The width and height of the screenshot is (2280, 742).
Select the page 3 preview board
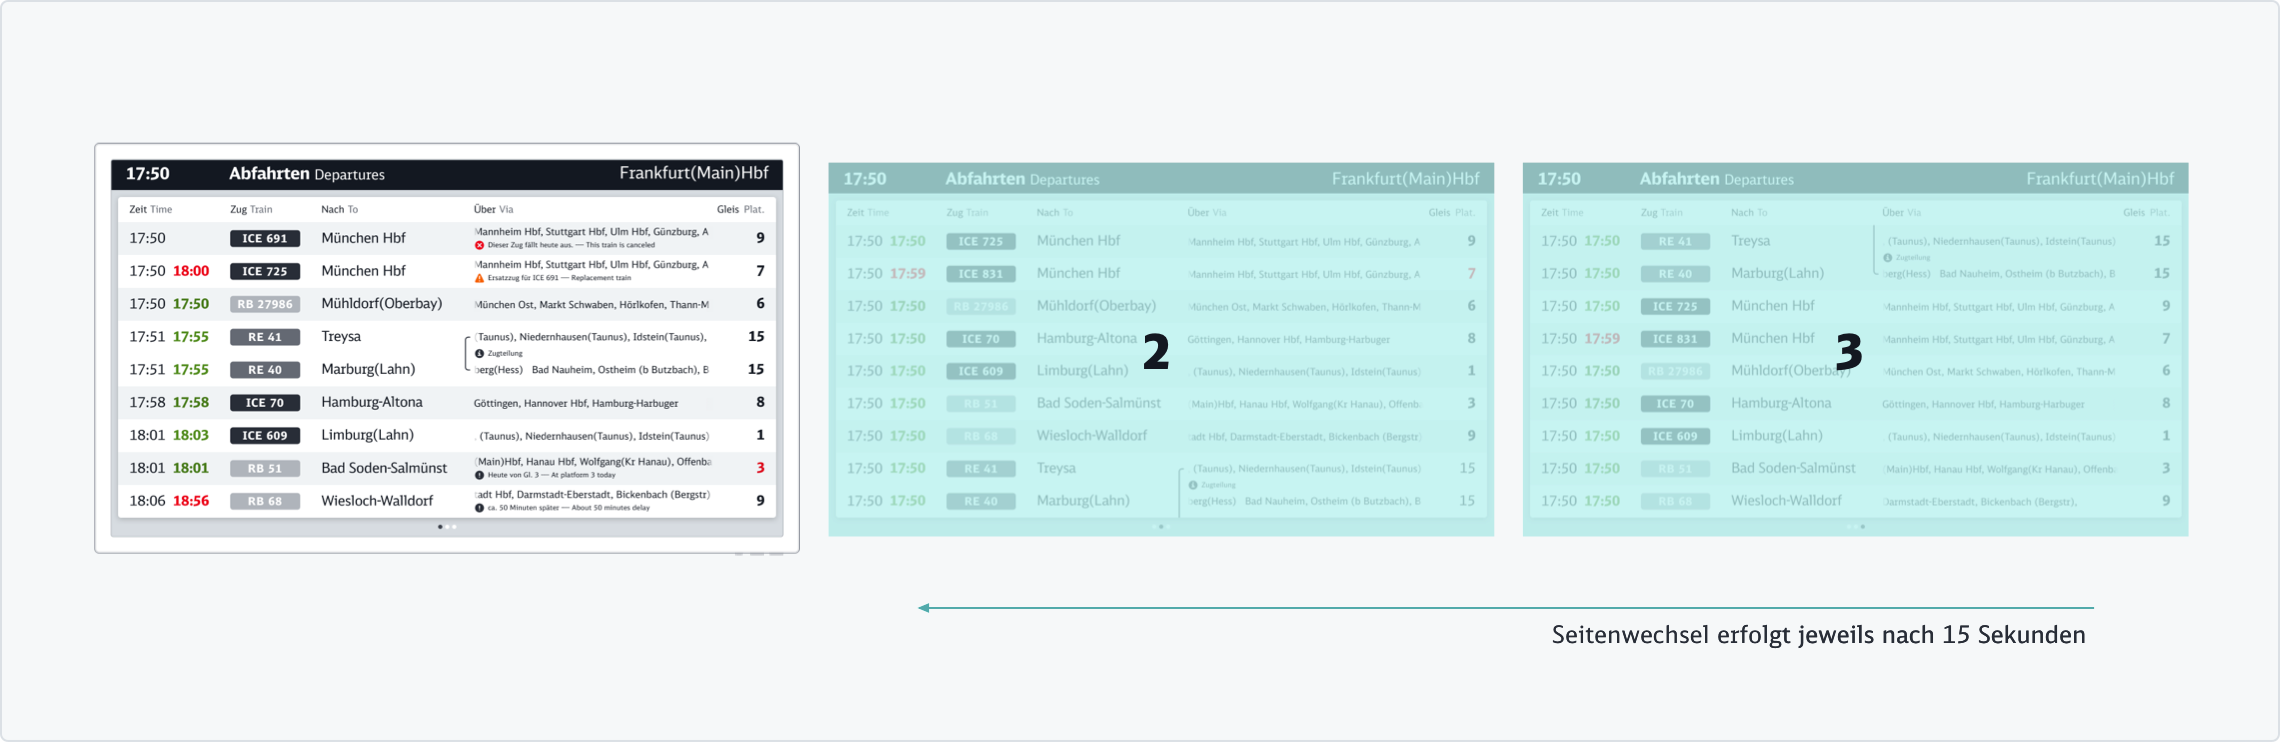click(1854, 350)
